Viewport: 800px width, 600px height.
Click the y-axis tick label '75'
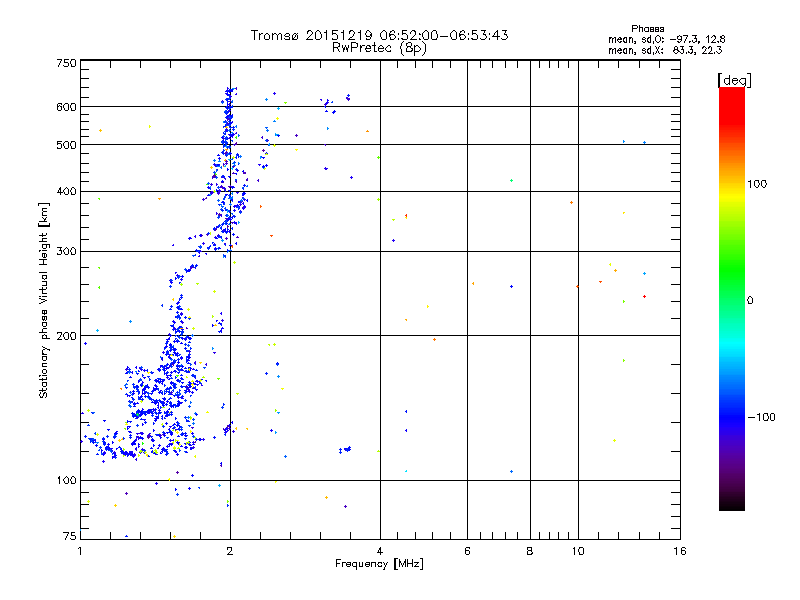[70, 536]
